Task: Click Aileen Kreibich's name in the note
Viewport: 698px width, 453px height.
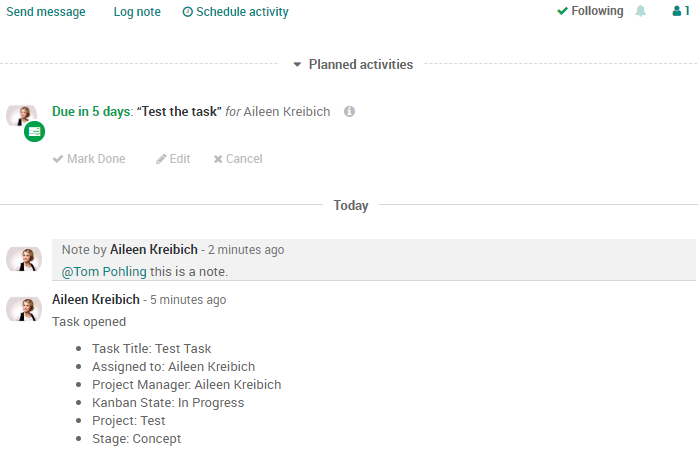Action: 154,250
